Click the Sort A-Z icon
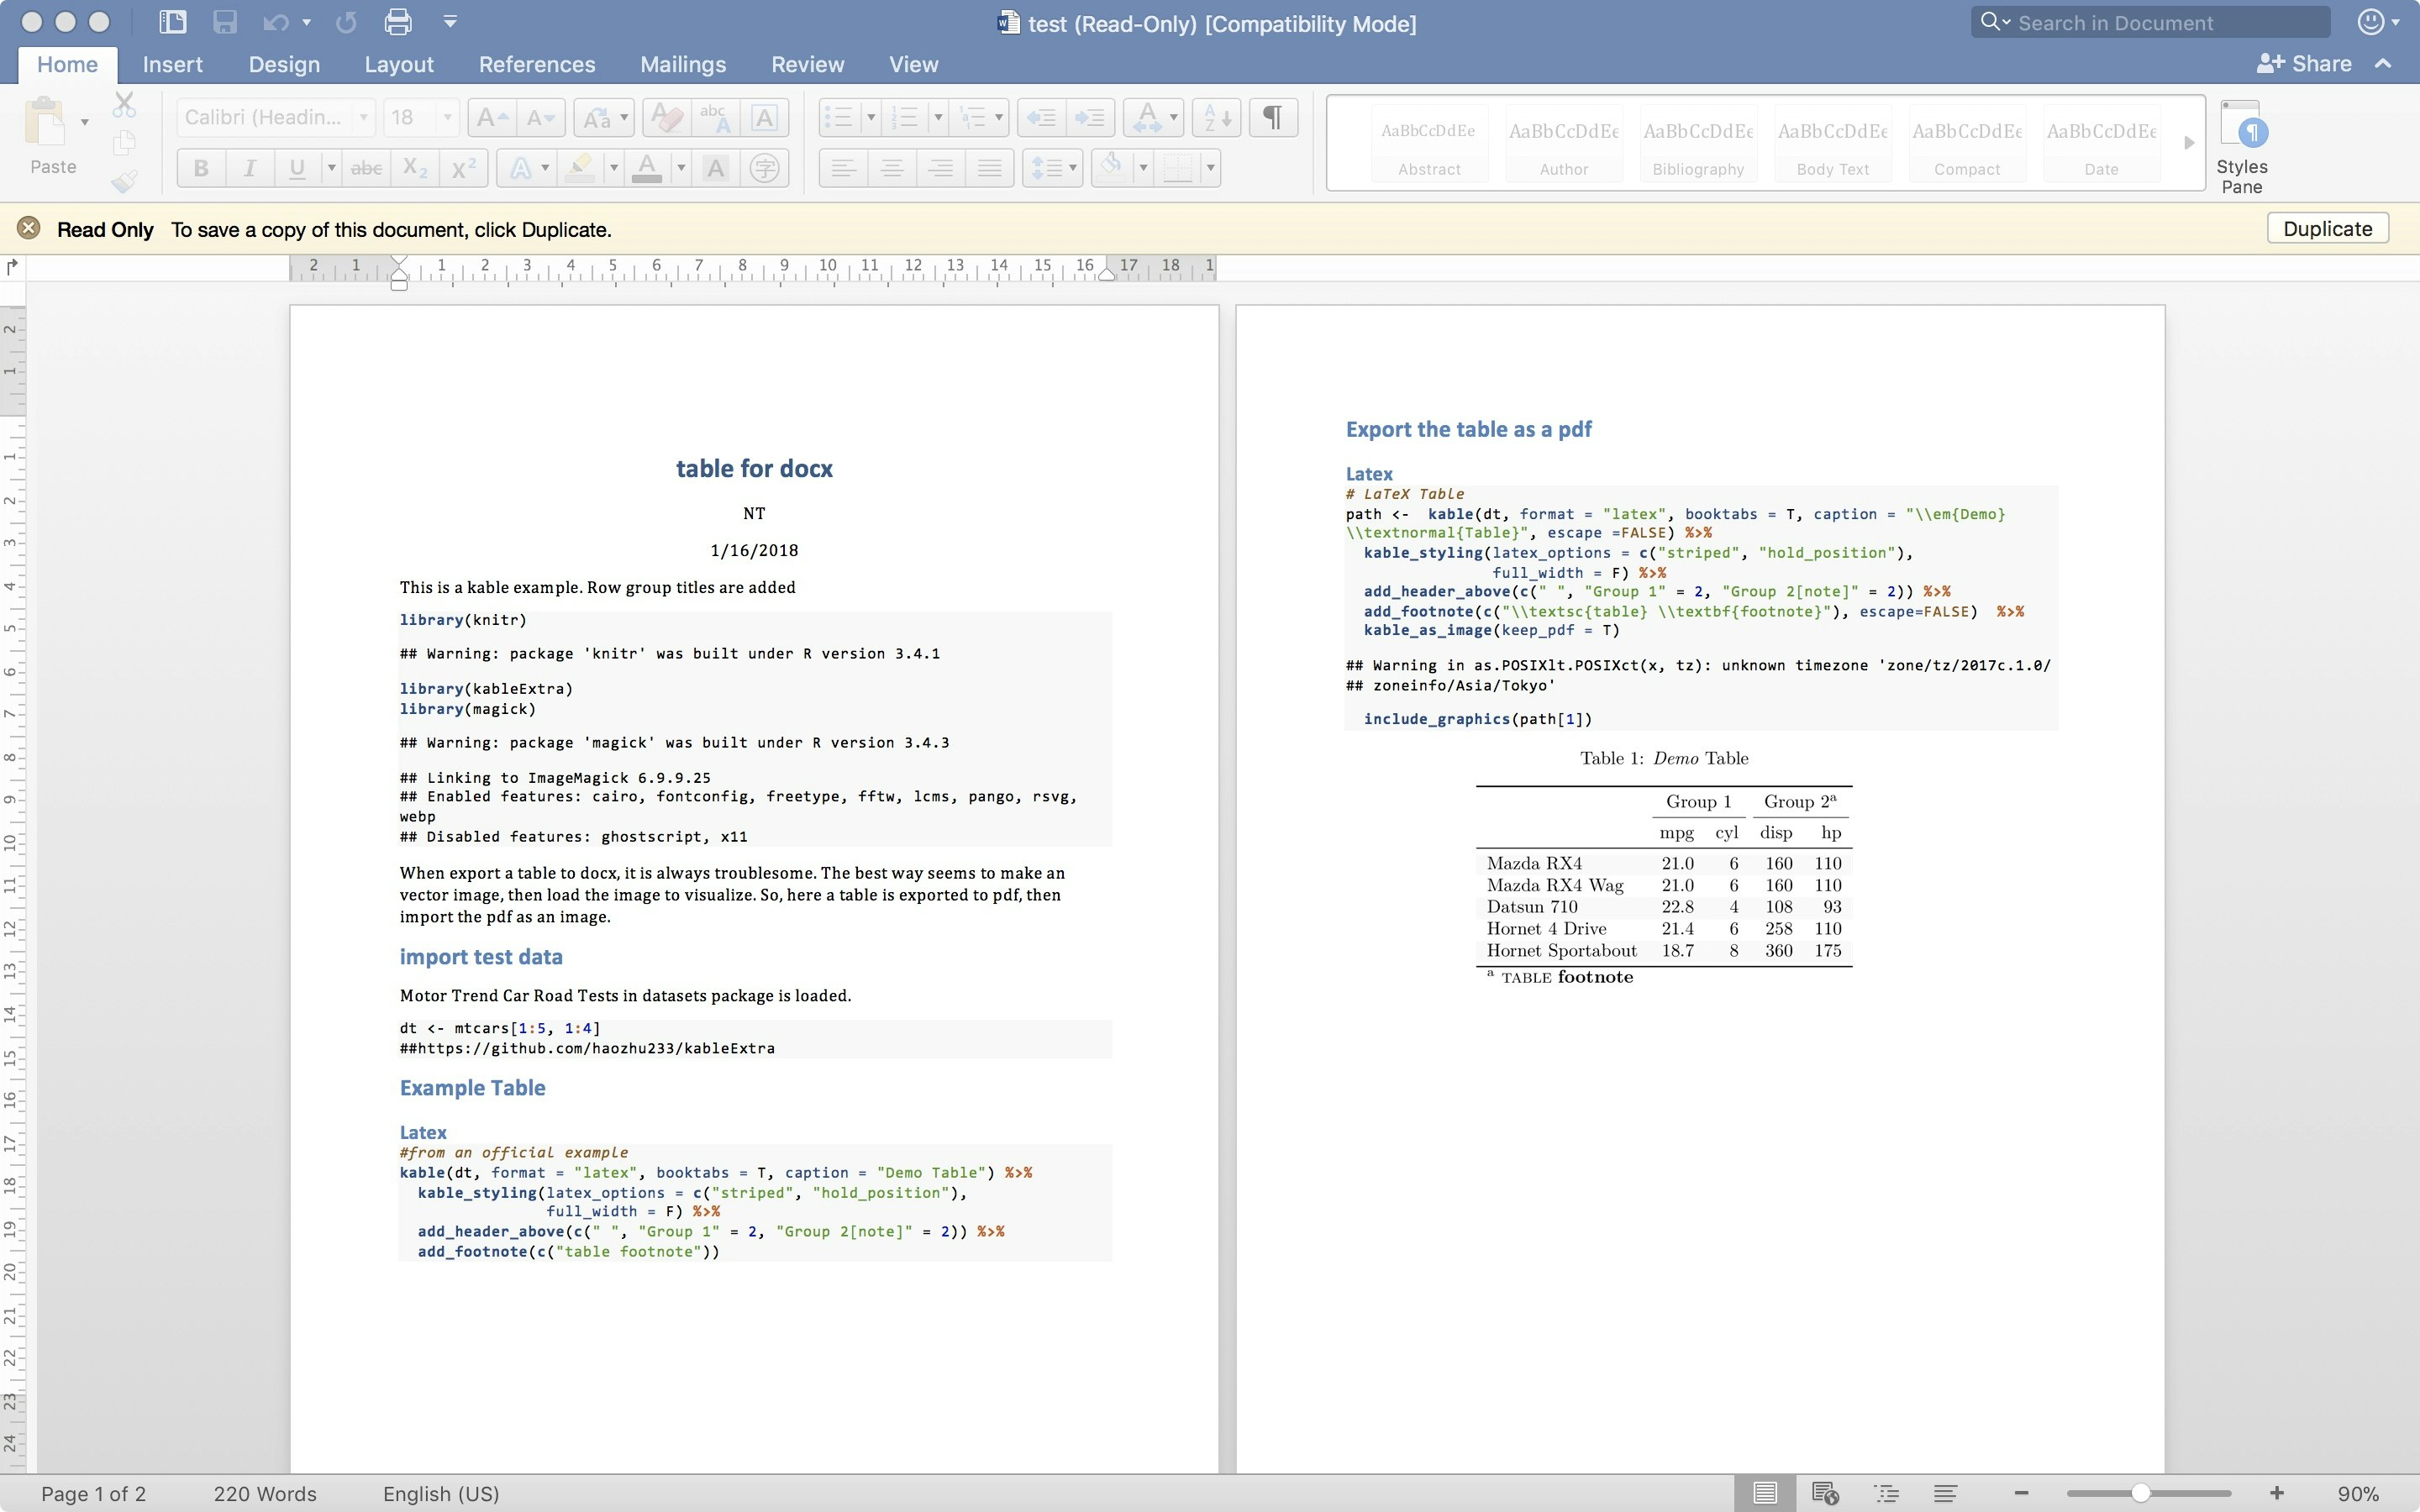 pos(1217,118)
